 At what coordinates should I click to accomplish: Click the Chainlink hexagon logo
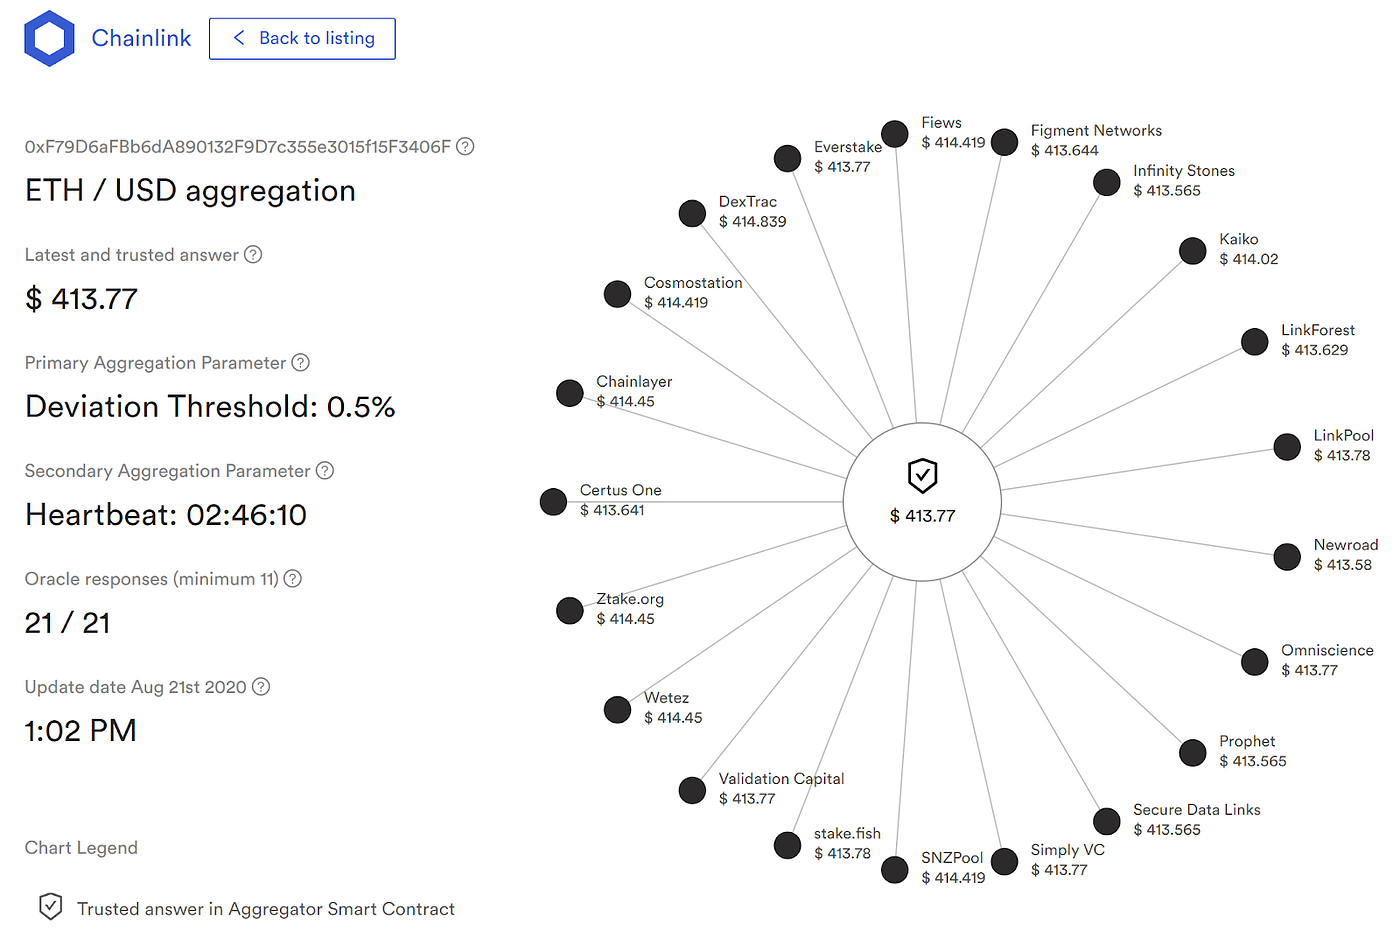[49, 38]
